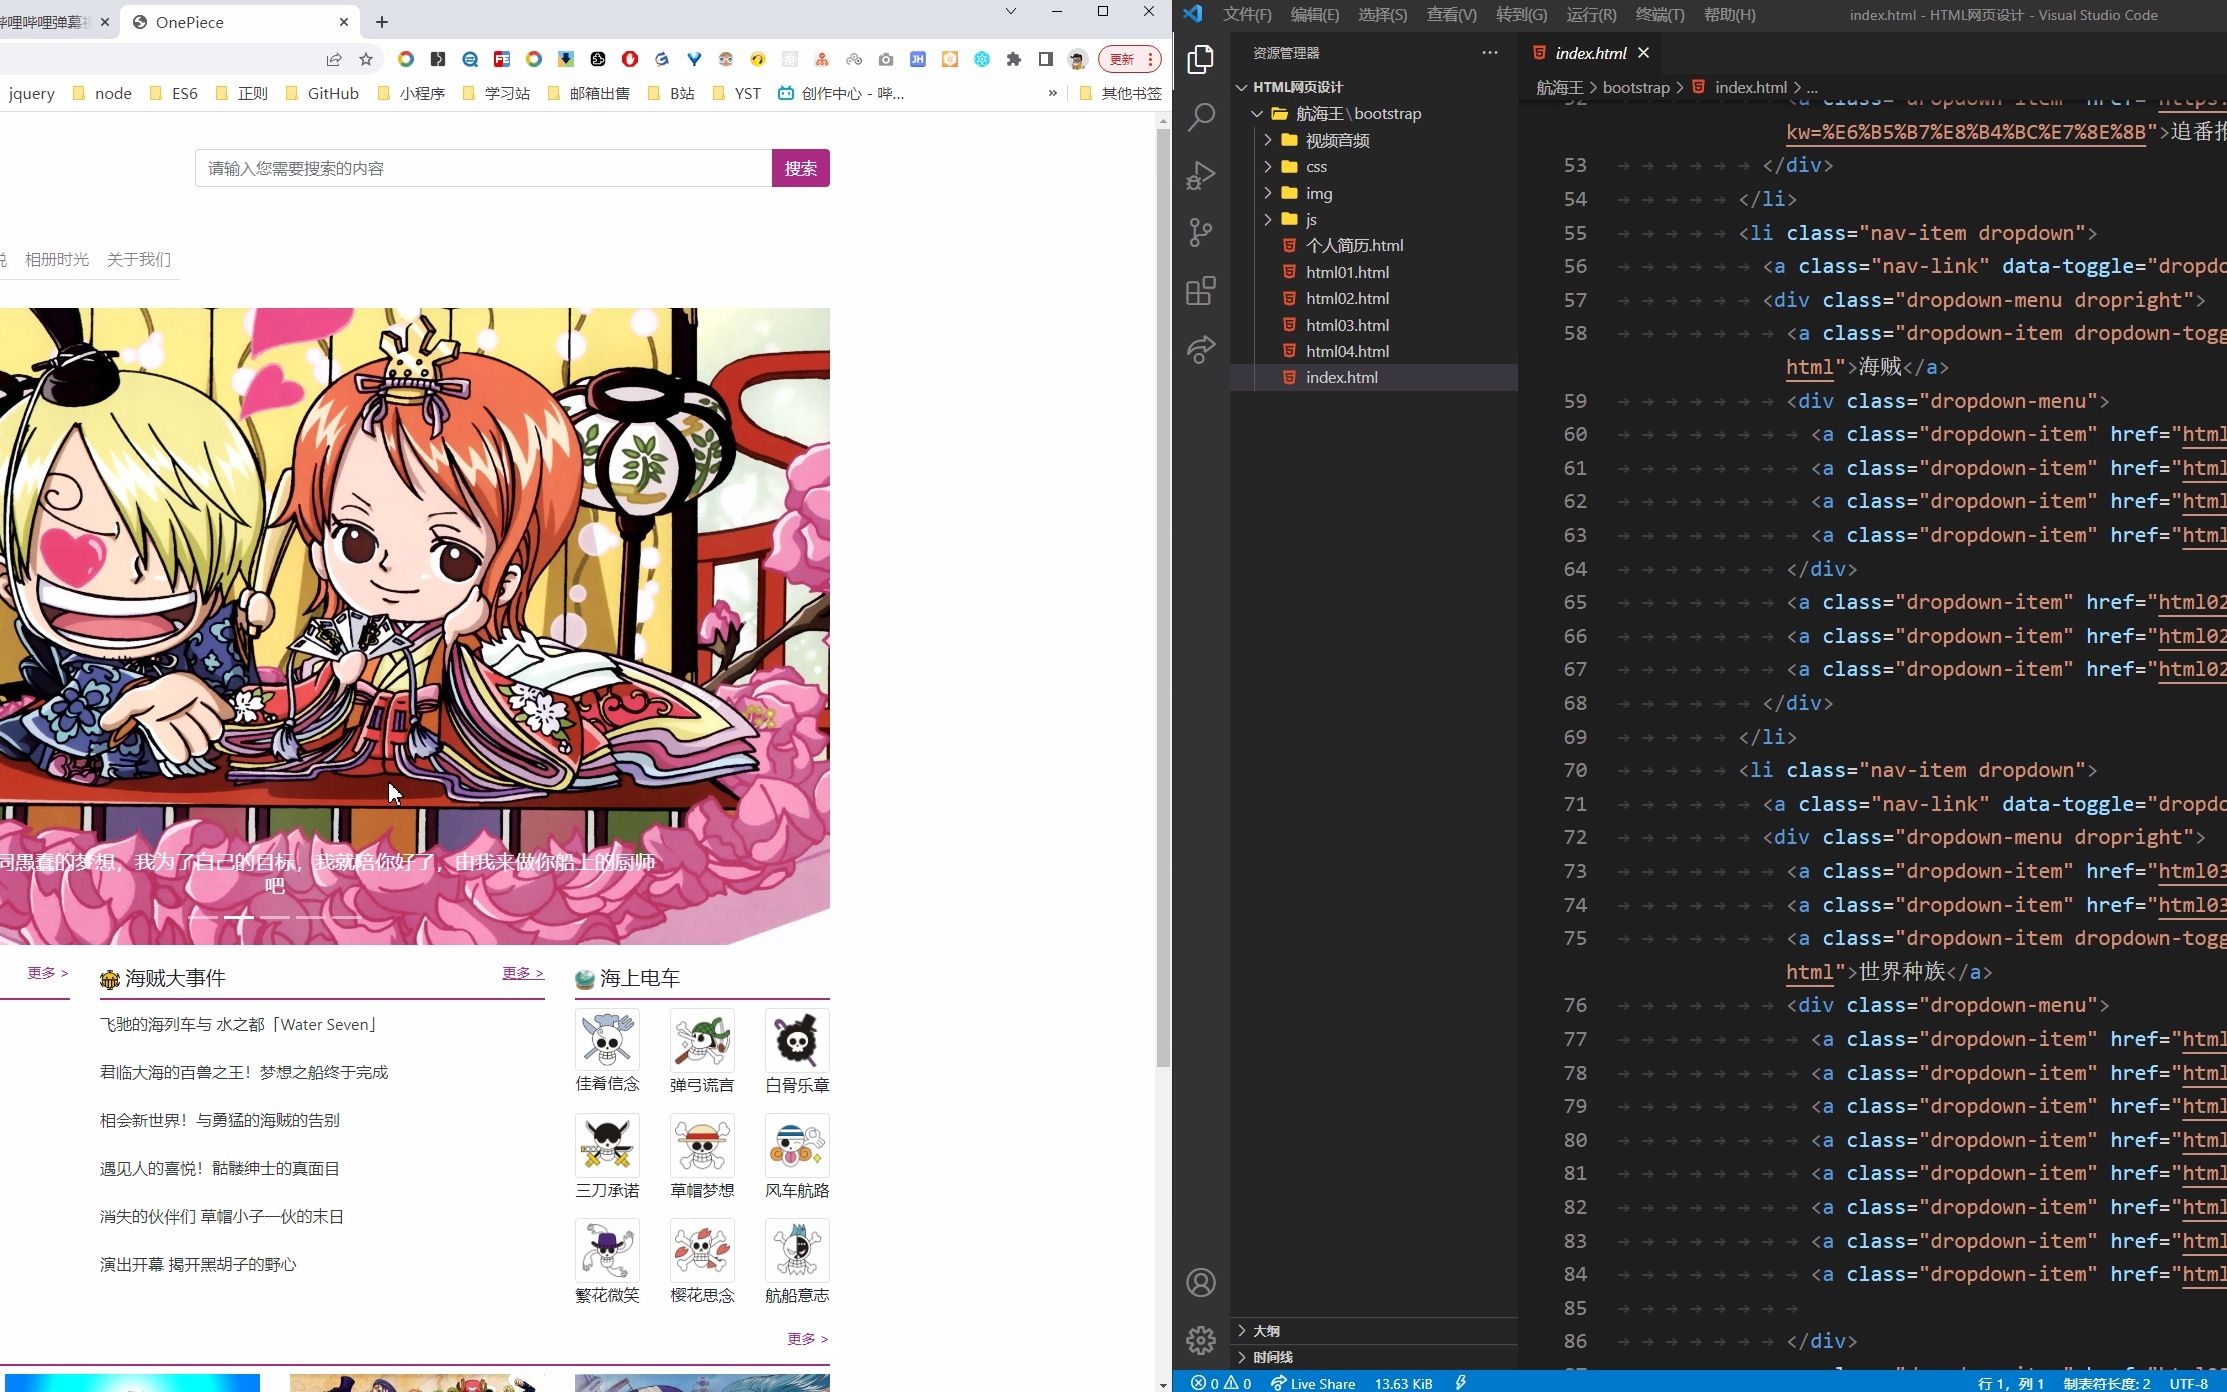Open Source Control view icon
Viewport: 2227px width, 1392px height.
tap(1200, 233)
